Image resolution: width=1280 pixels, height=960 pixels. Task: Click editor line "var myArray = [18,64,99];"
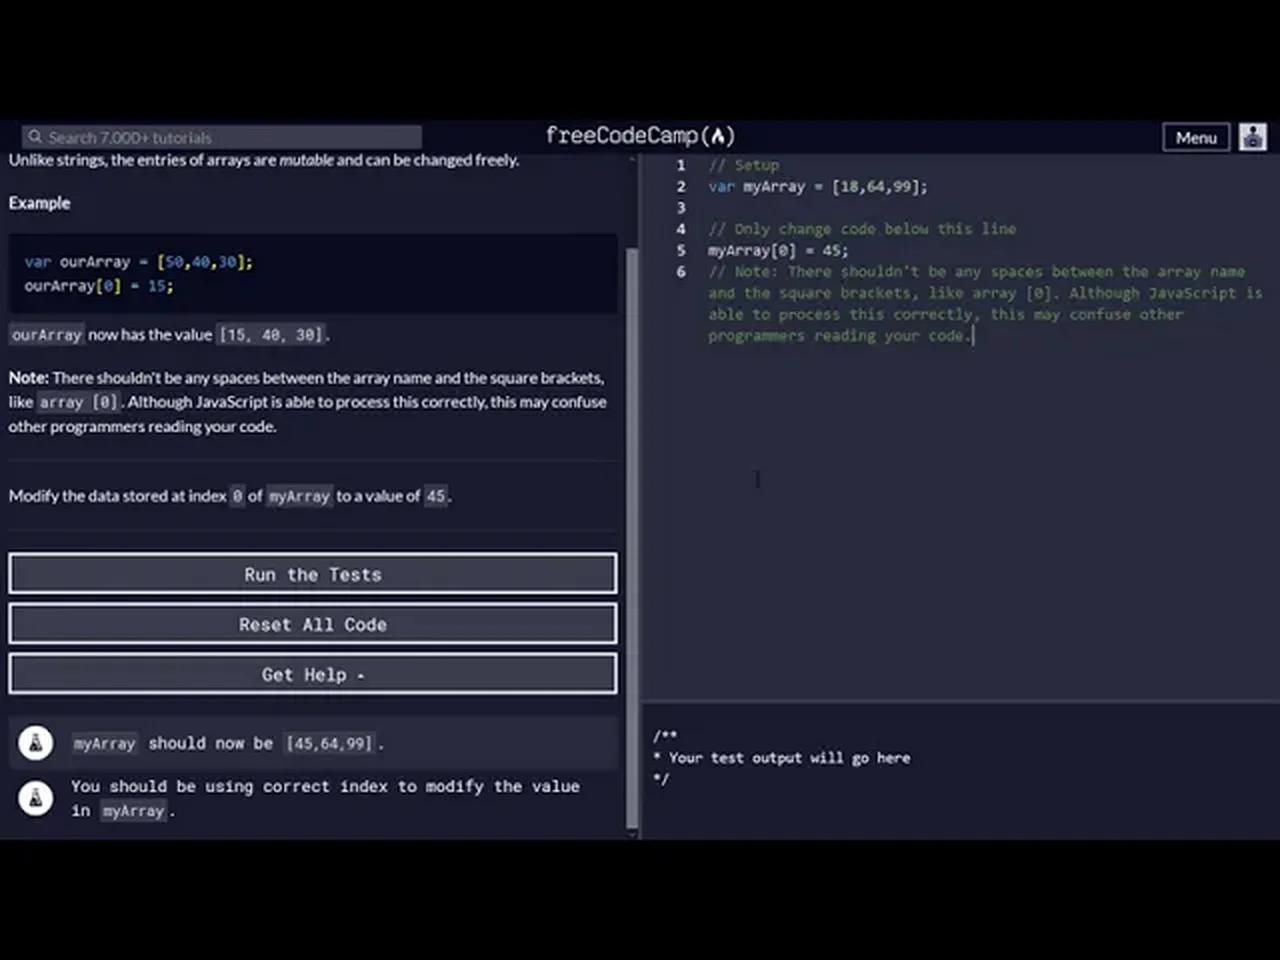pos(818,187)
